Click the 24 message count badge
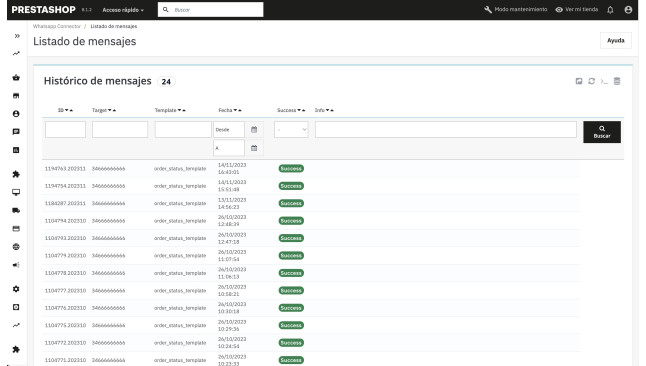This screenshot has width=646, height=366. (166, 82)
